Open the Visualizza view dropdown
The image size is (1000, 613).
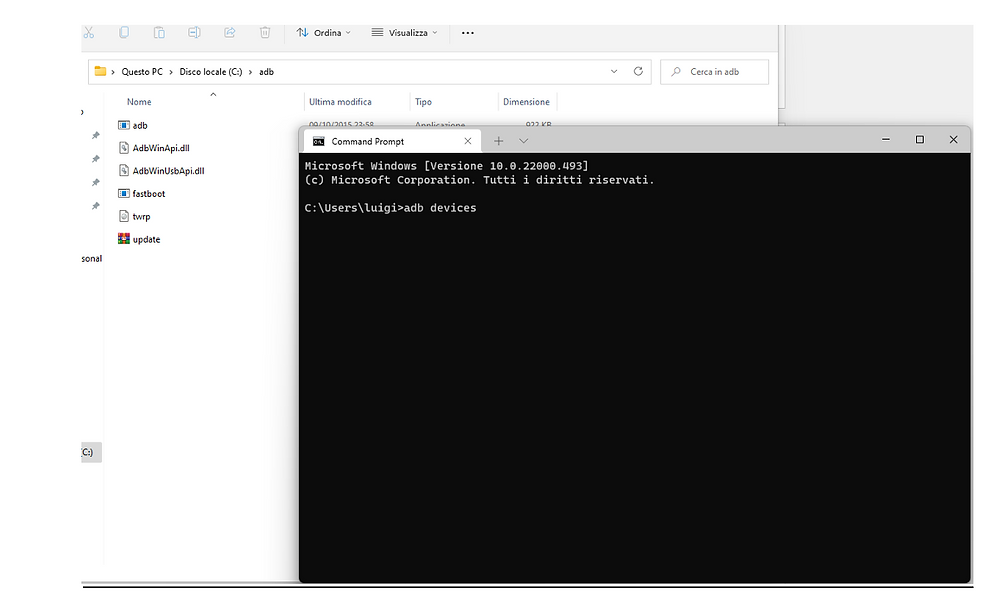pos(405,33)
